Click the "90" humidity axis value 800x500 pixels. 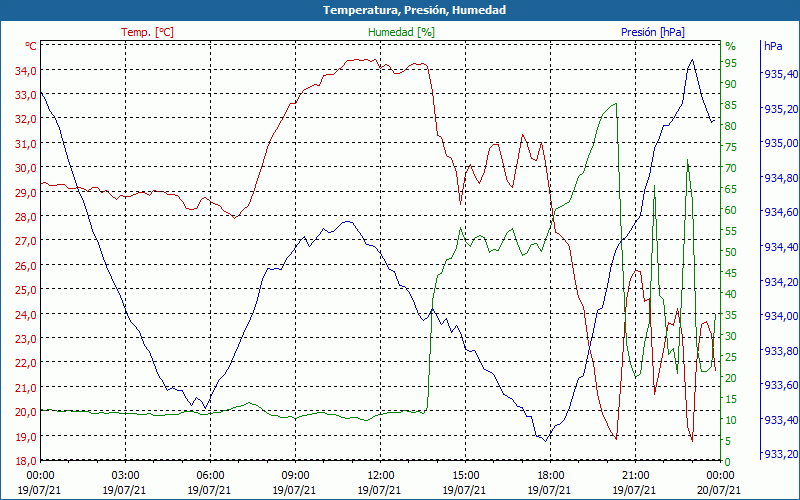tap(731, 84)
